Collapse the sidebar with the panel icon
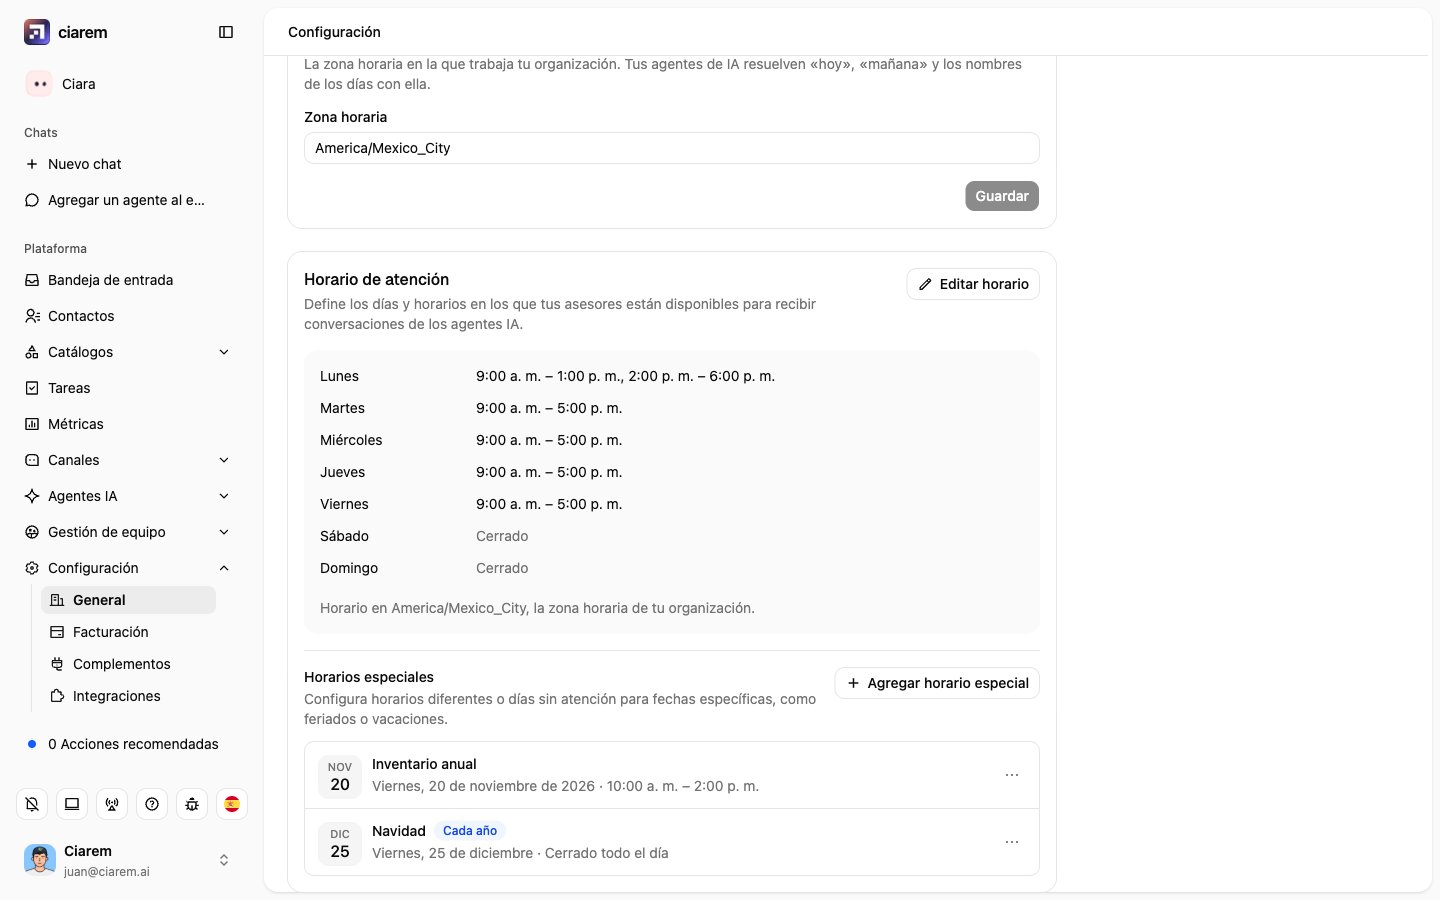 226,32
